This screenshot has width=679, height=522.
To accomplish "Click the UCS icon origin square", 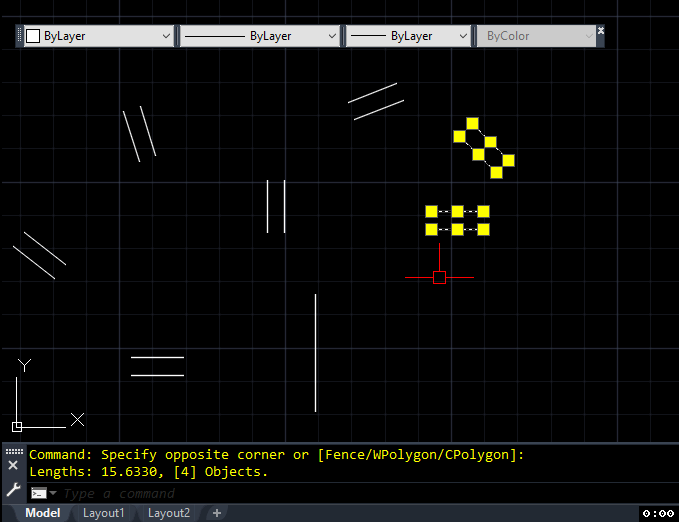I will tap(17, 427).
